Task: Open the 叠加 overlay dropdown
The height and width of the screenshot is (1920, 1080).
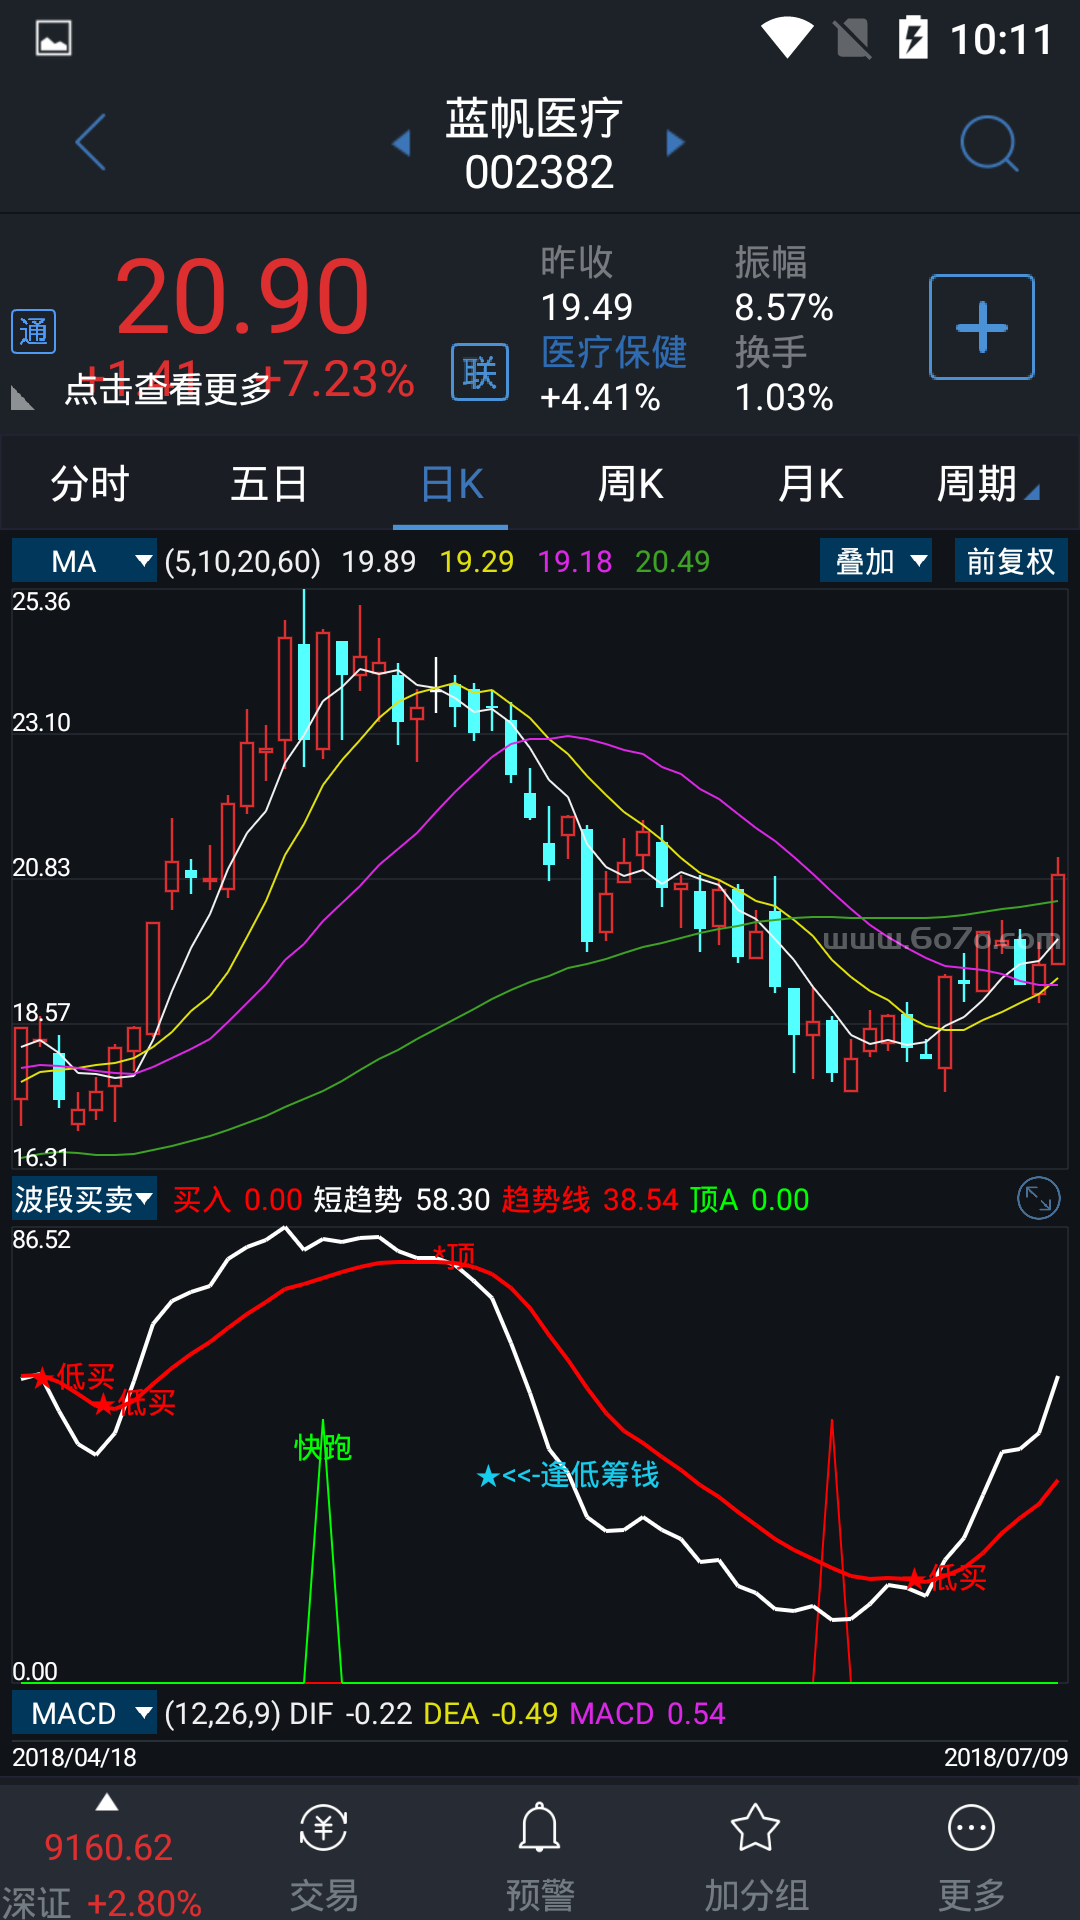Action: tap(876, 561)
